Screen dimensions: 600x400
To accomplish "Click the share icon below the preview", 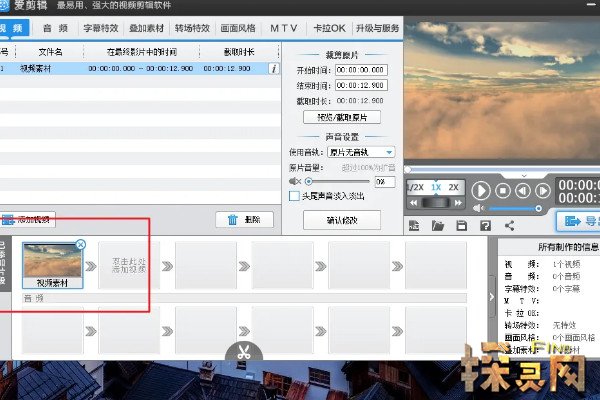I will point(509,225).
